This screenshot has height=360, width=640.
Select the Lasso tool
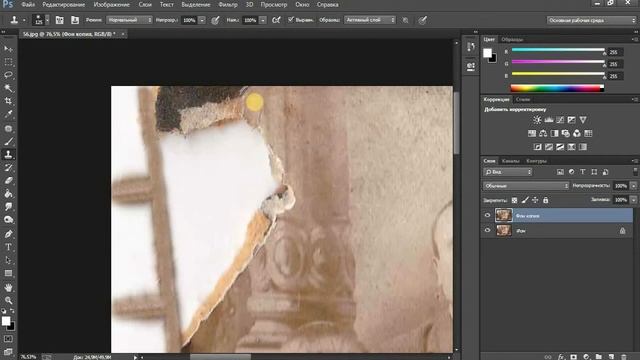tap(8, 75)
